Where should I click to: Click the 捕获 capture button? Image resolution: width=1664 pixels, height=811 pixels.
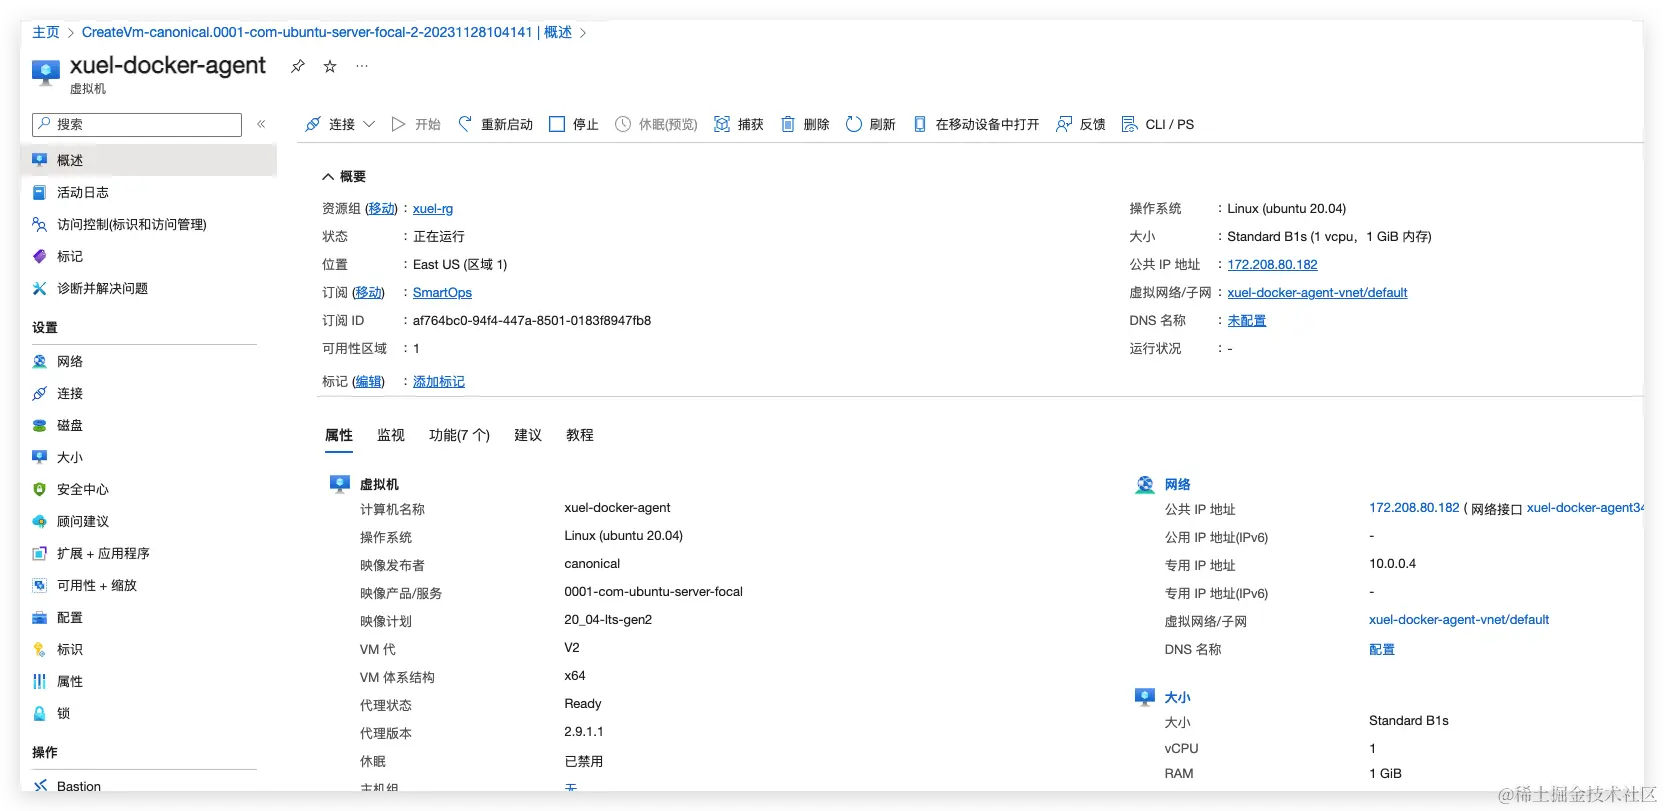[739, 124]
